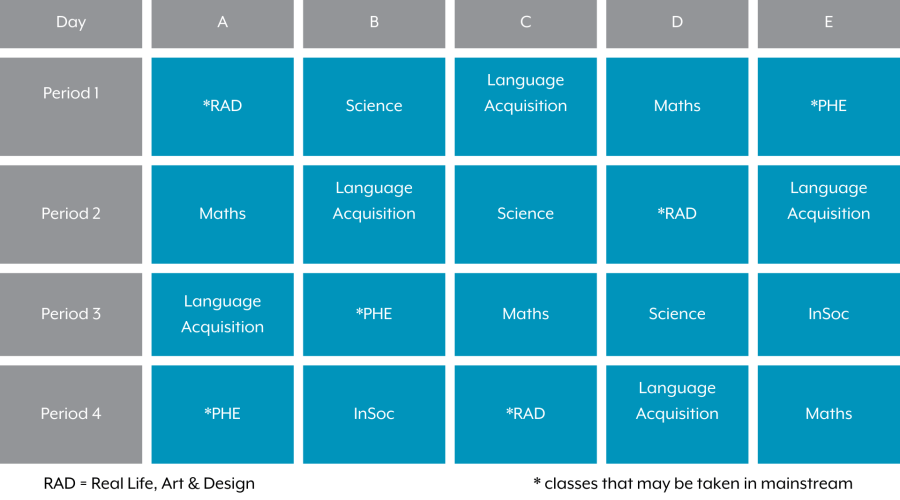This screenshot has height=500, width=900.
Task: Click *RAD cell in Period 1, Day A
Action: pyautogui.click(x=222, y=106)
